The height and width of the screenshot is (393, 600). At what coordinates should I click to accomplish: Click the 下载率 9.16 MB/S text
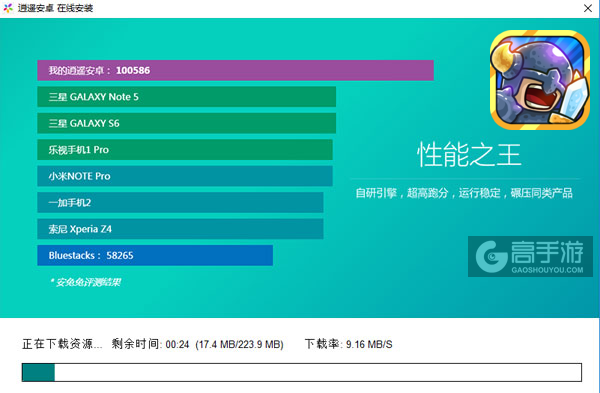click(x=349, y=344)
